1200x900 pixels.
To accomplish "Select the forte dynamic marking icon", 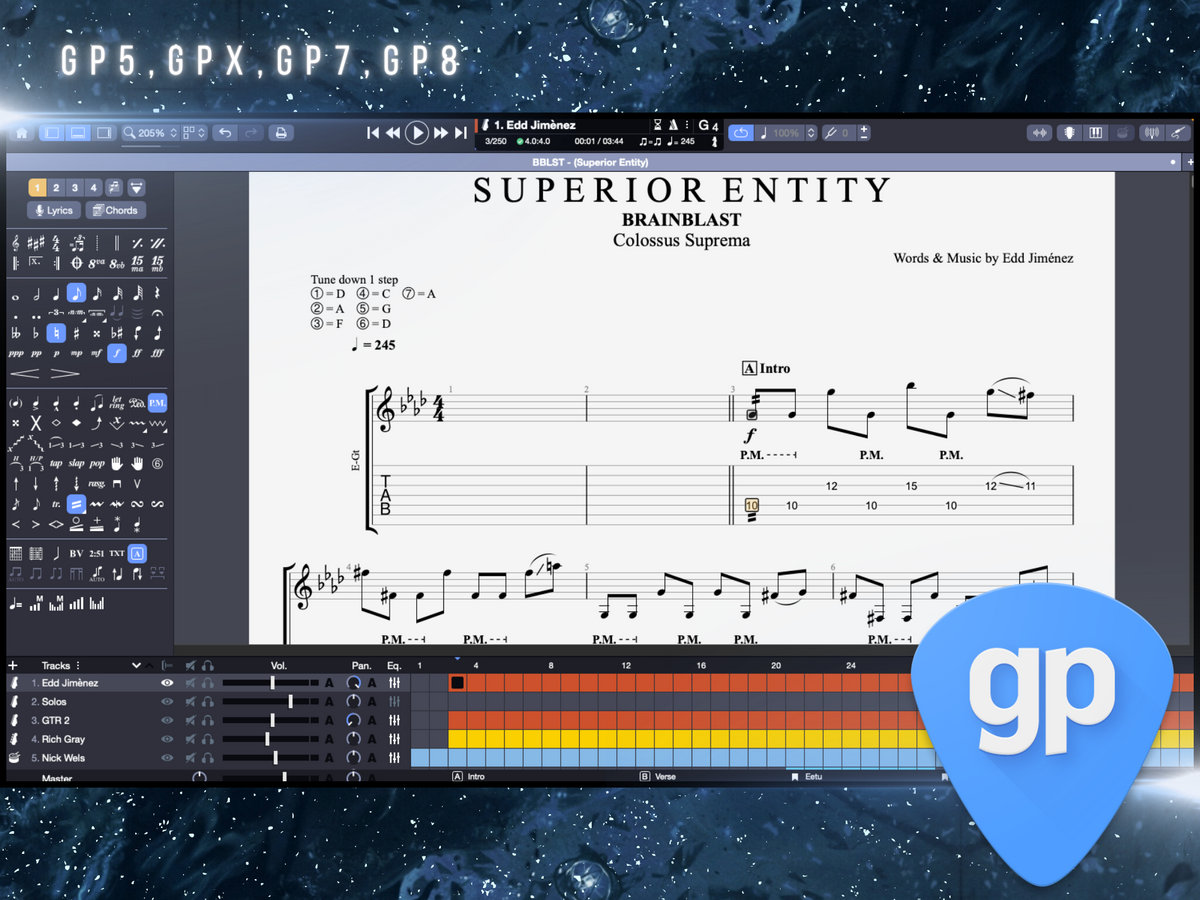I will coord(116,352).
